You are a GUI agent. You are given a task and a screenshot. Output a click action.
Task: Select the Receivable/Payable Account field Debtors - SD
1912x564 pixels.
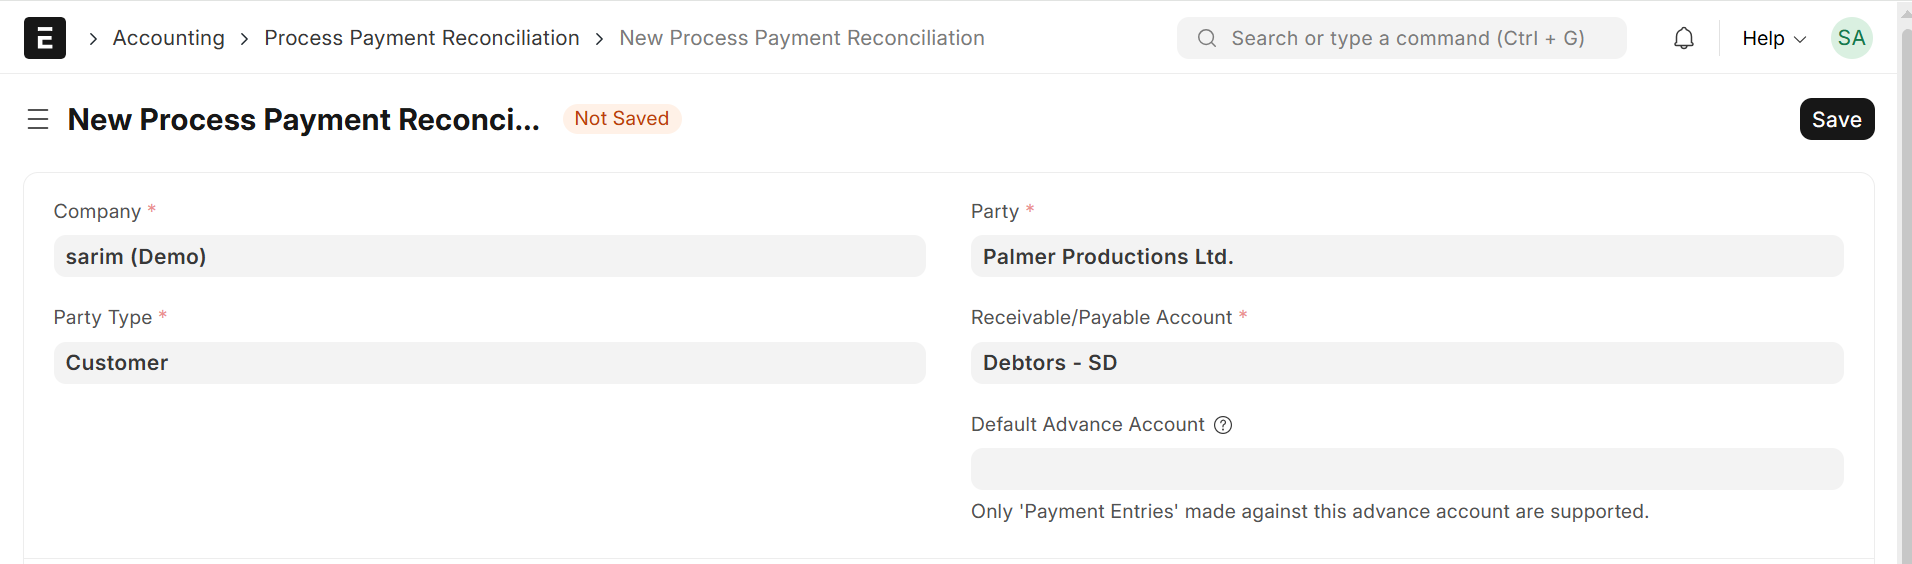[1406, 363]
